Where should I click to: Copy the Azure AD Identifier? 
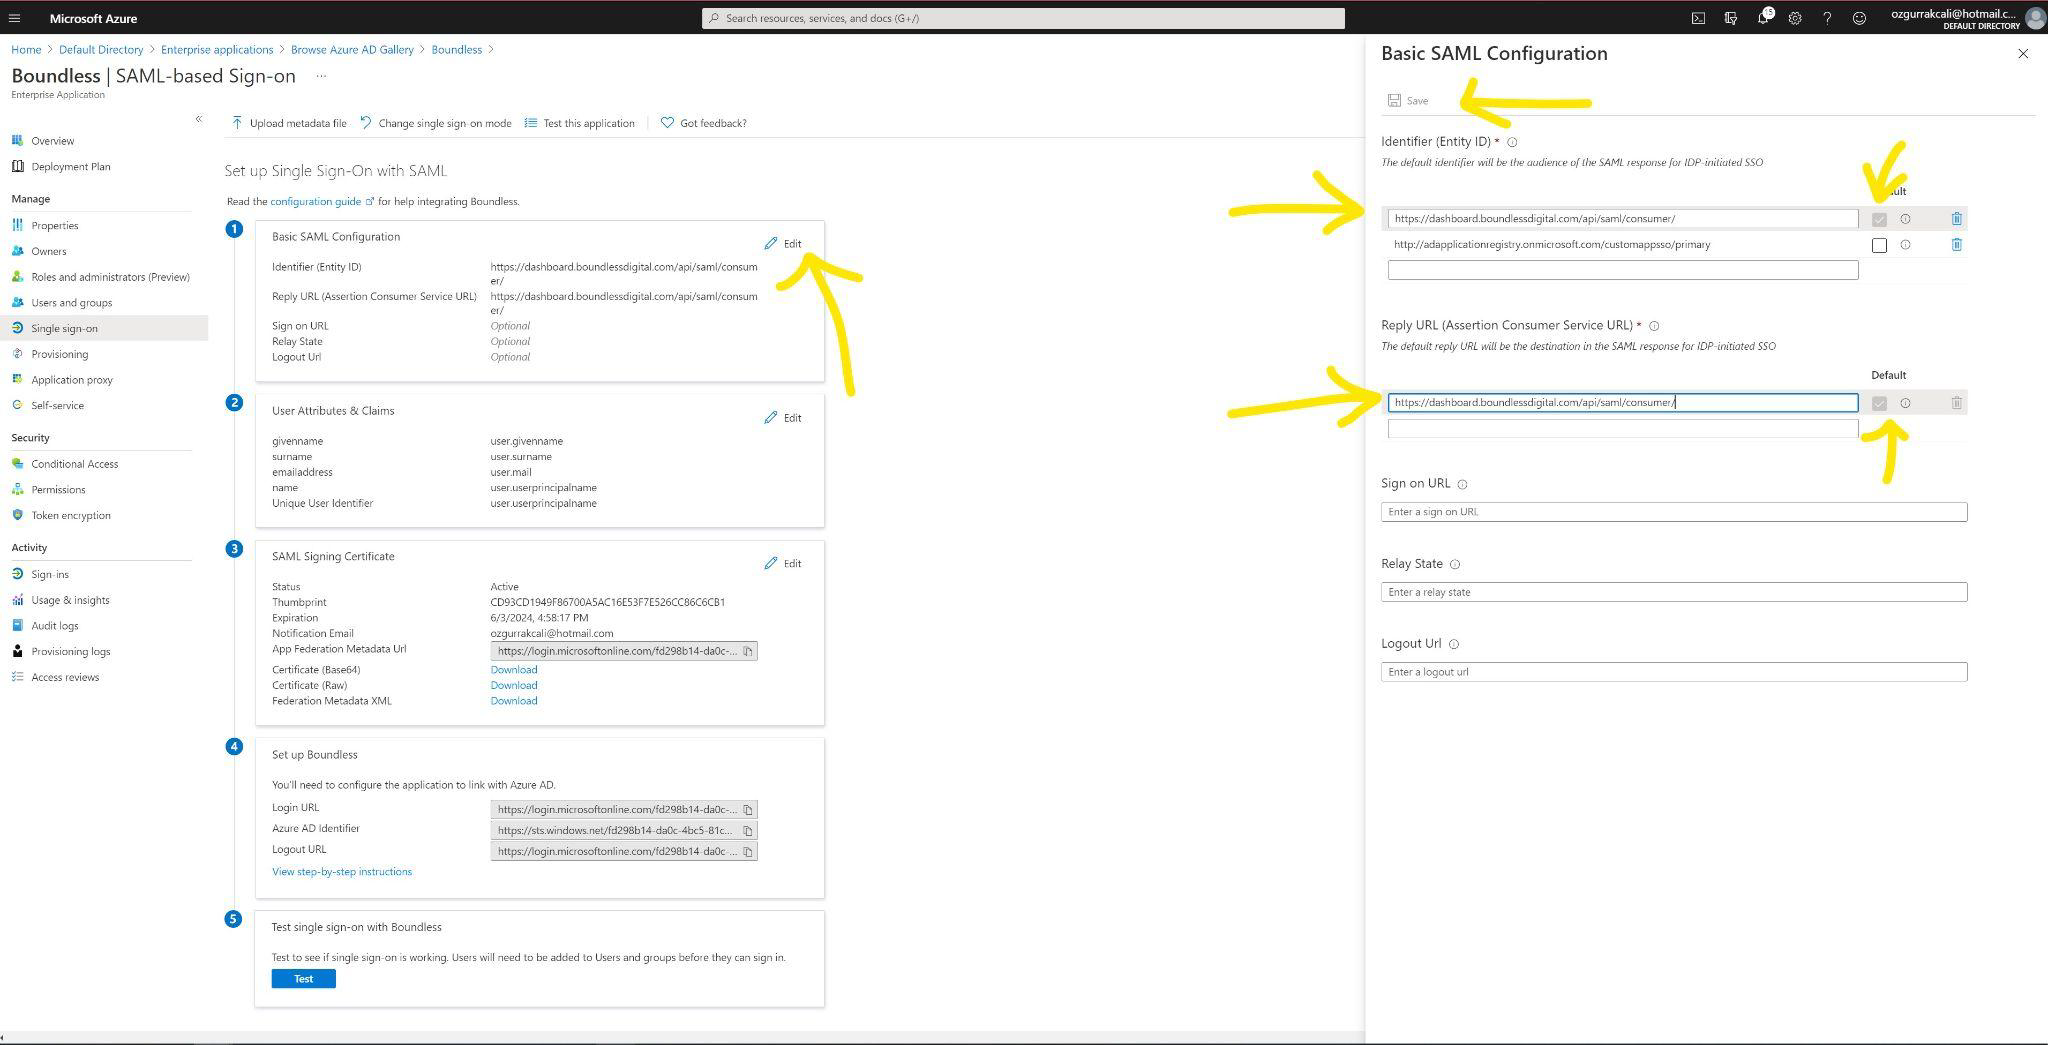pyautogui.click(x=747, y=831)
